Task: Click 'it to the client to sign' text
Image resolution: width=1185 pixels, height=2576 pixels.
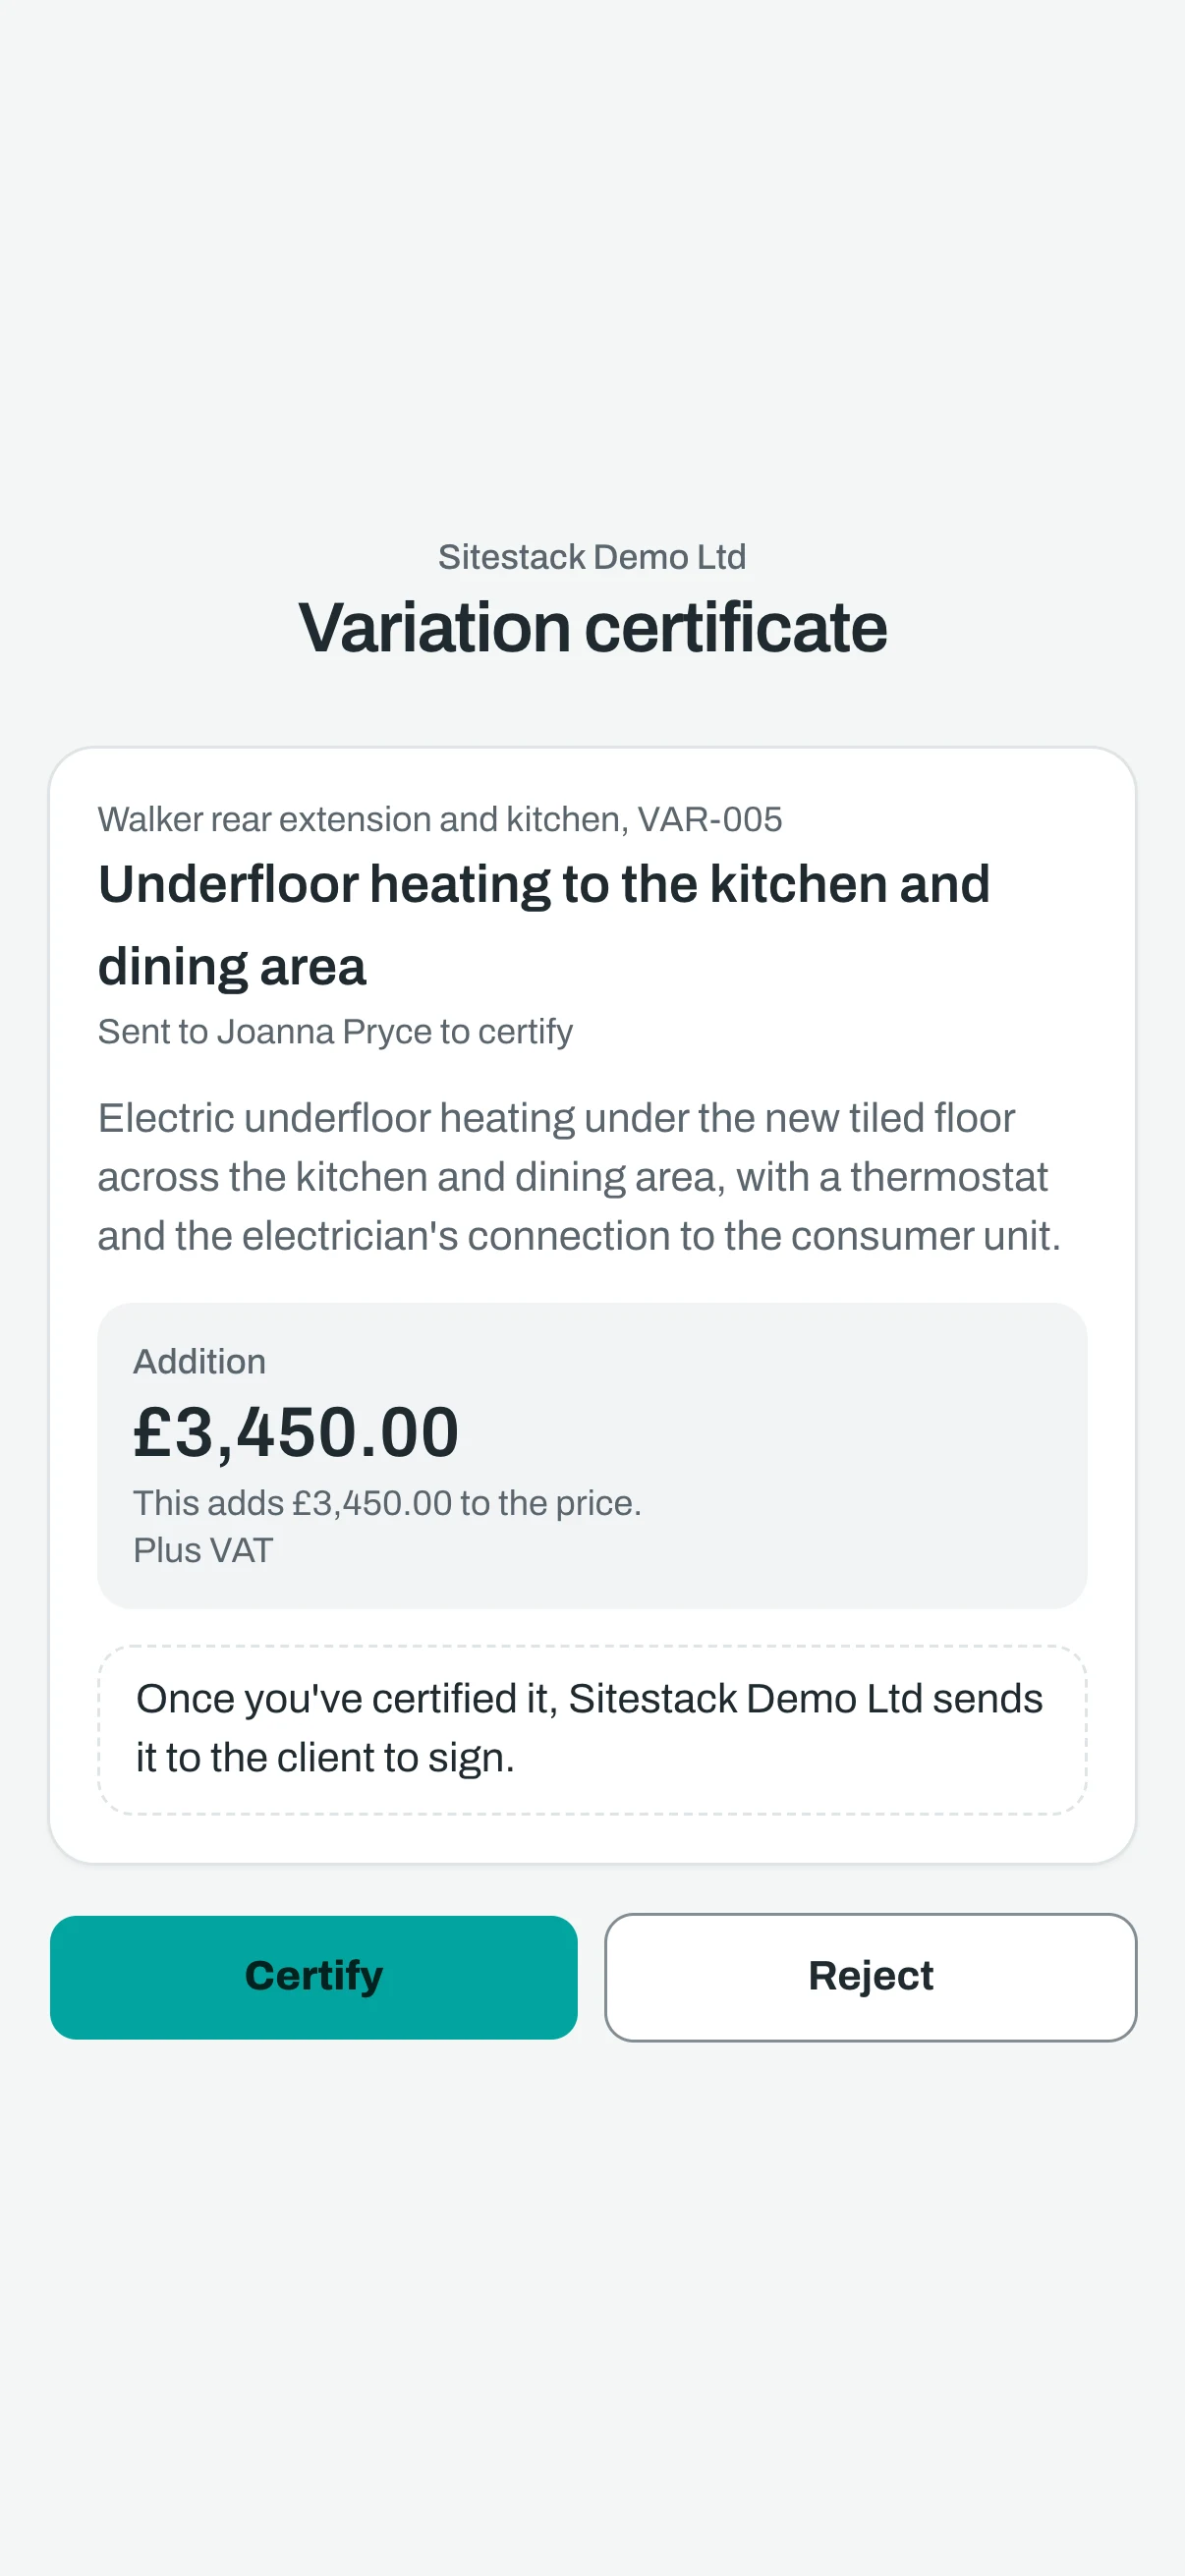Action: [x=325, y=1757]
